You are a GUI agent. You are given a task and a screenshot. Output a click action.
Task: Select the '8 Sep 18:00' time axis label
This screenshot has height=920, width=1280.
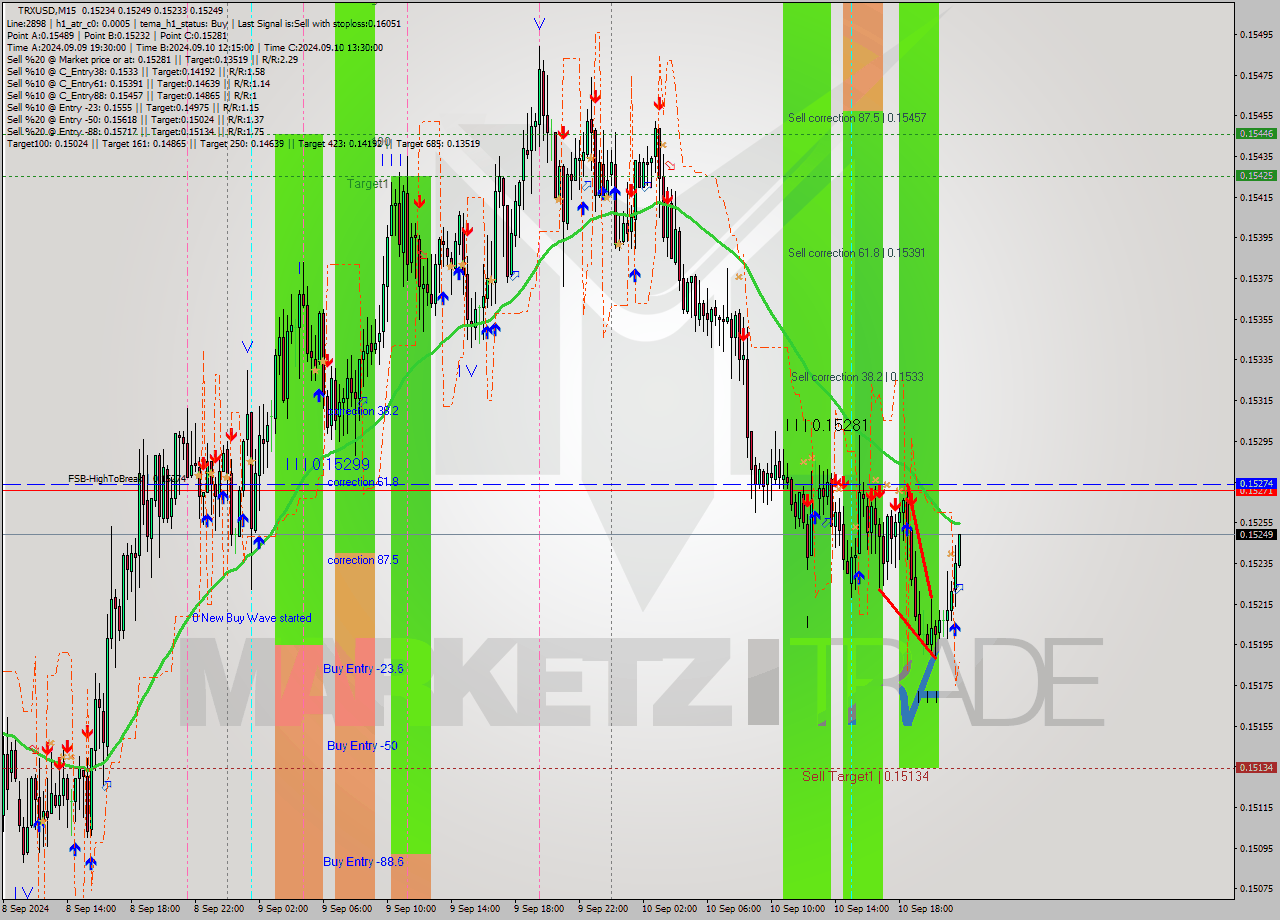[x=154, y=909]
